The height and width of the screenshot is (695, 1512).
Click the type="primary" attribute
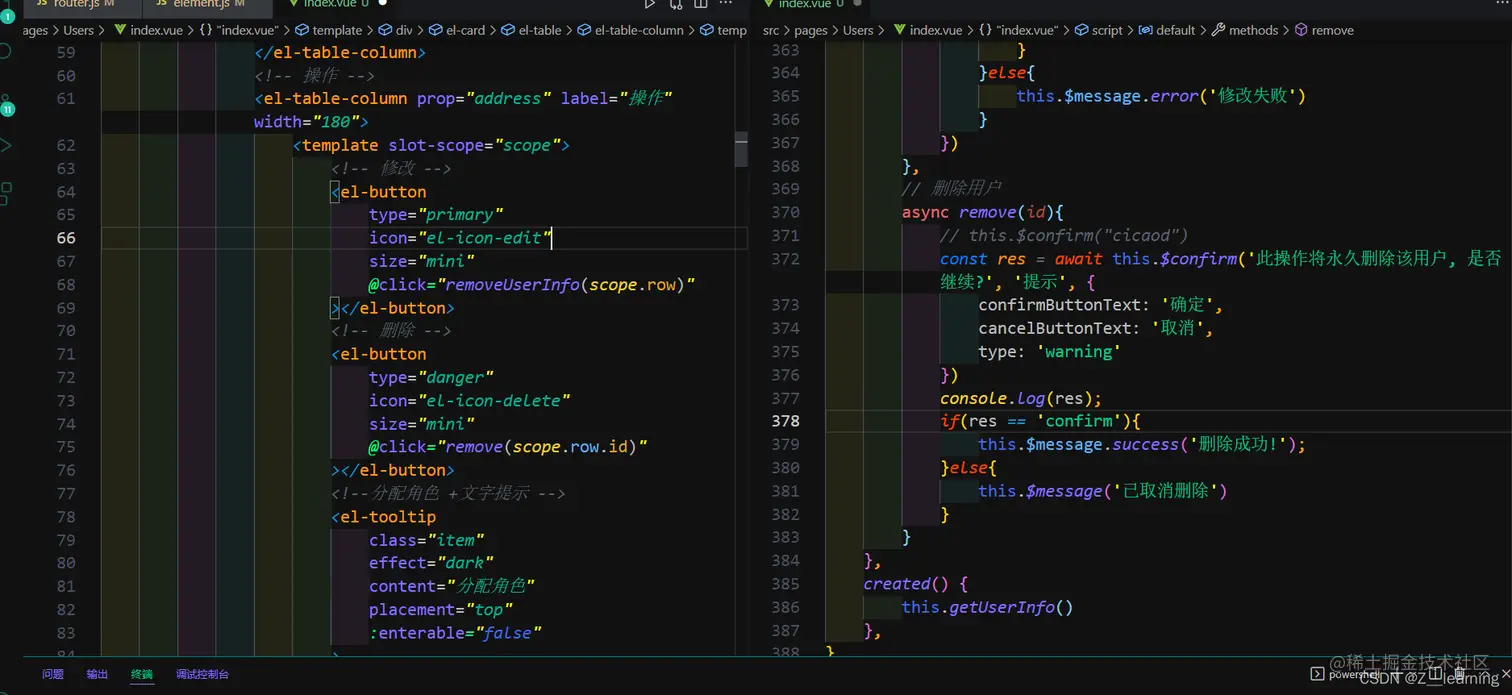click(436, 214)
